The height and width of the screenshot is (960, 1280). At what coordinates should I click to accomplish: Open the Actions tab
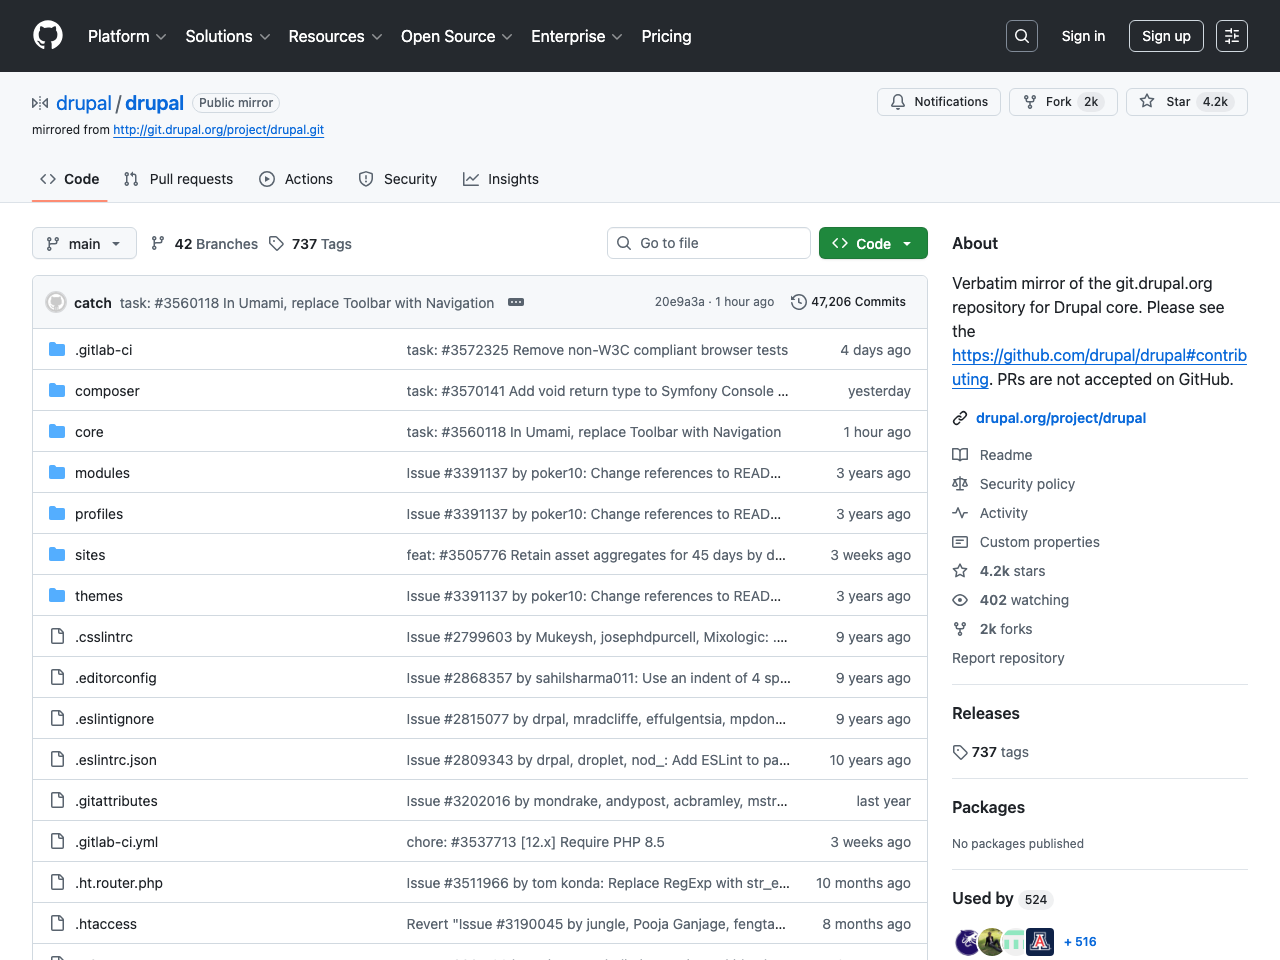(x=296, y=179)
